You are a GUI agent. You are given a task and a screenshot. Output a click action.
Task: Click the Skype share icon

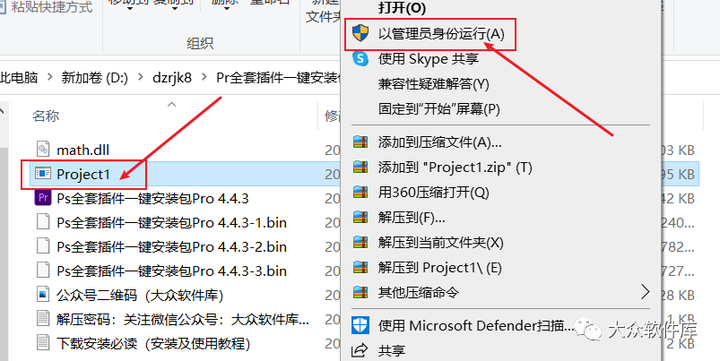coord(360,59)
